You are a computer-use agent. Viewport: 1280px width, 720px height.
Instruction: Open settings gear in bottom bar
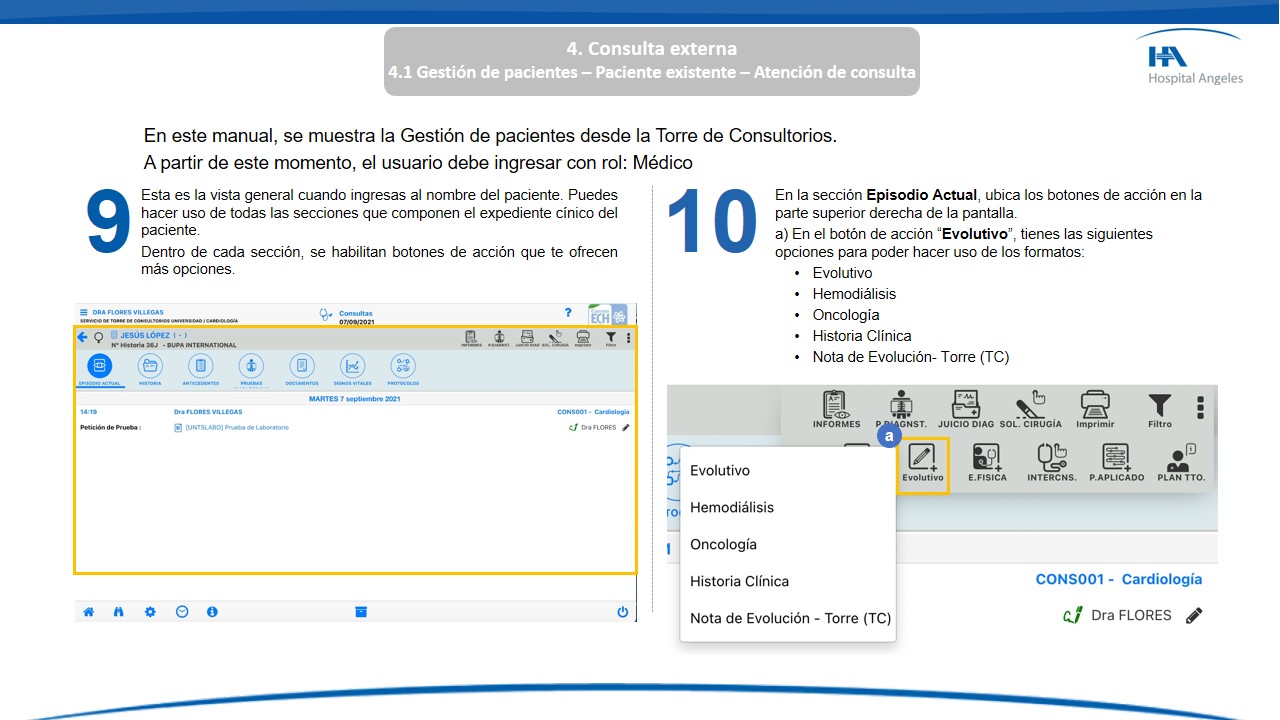coord(150,612)
